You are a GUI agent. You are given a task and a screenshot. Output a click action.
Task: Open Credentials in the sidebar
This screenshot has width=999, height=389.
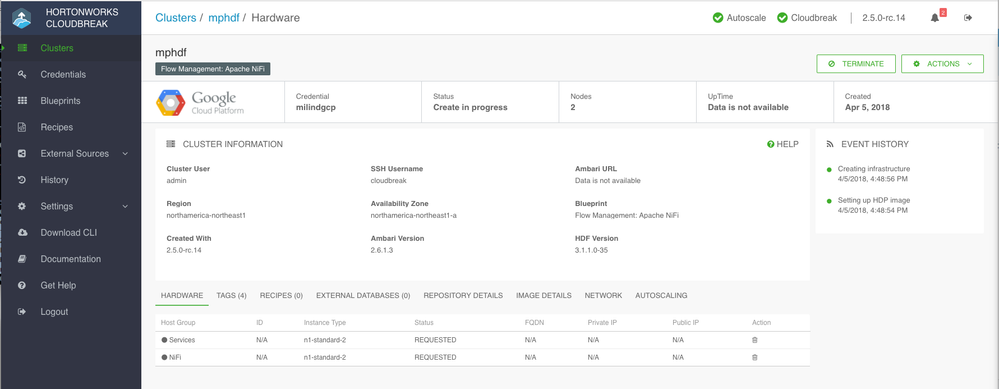tap(63, 74)
